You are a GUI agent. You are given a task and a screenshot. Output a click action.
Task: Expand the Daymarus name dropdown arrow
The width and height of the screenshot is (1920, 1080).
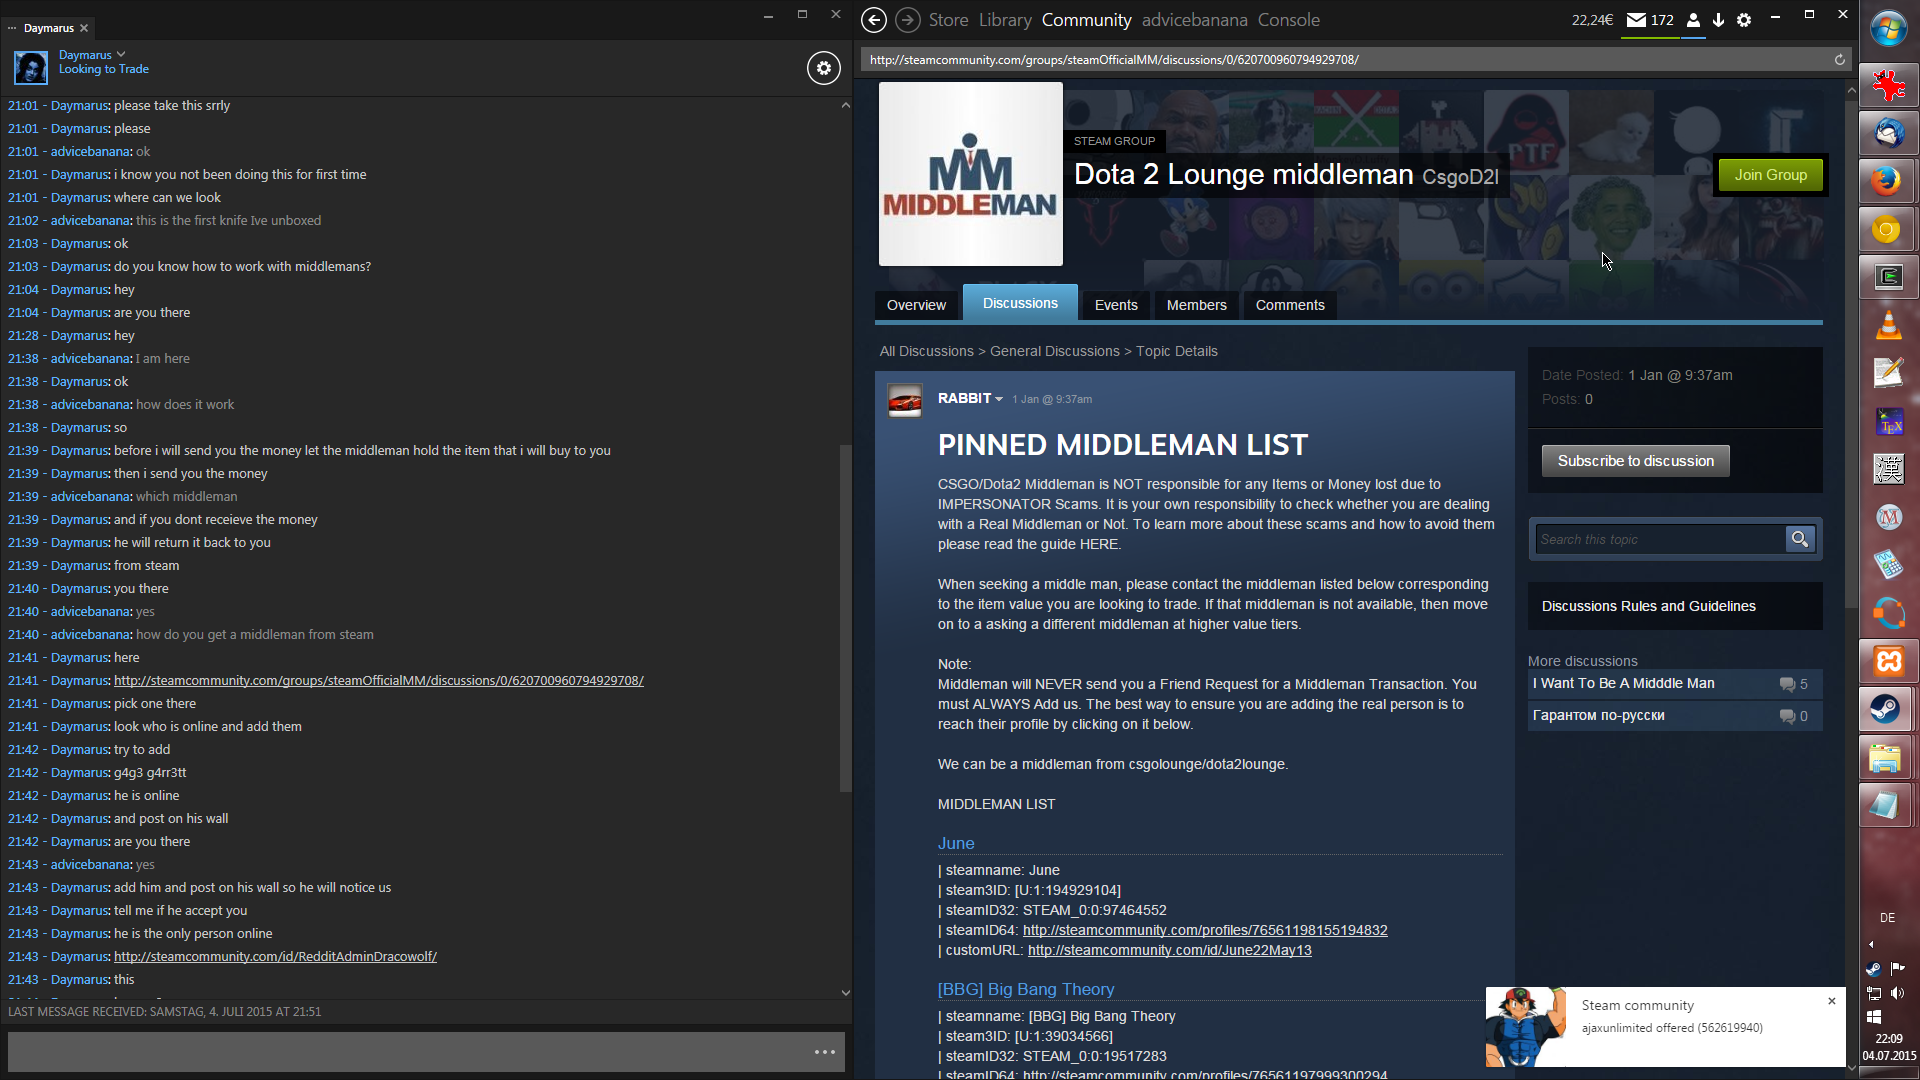121,54
